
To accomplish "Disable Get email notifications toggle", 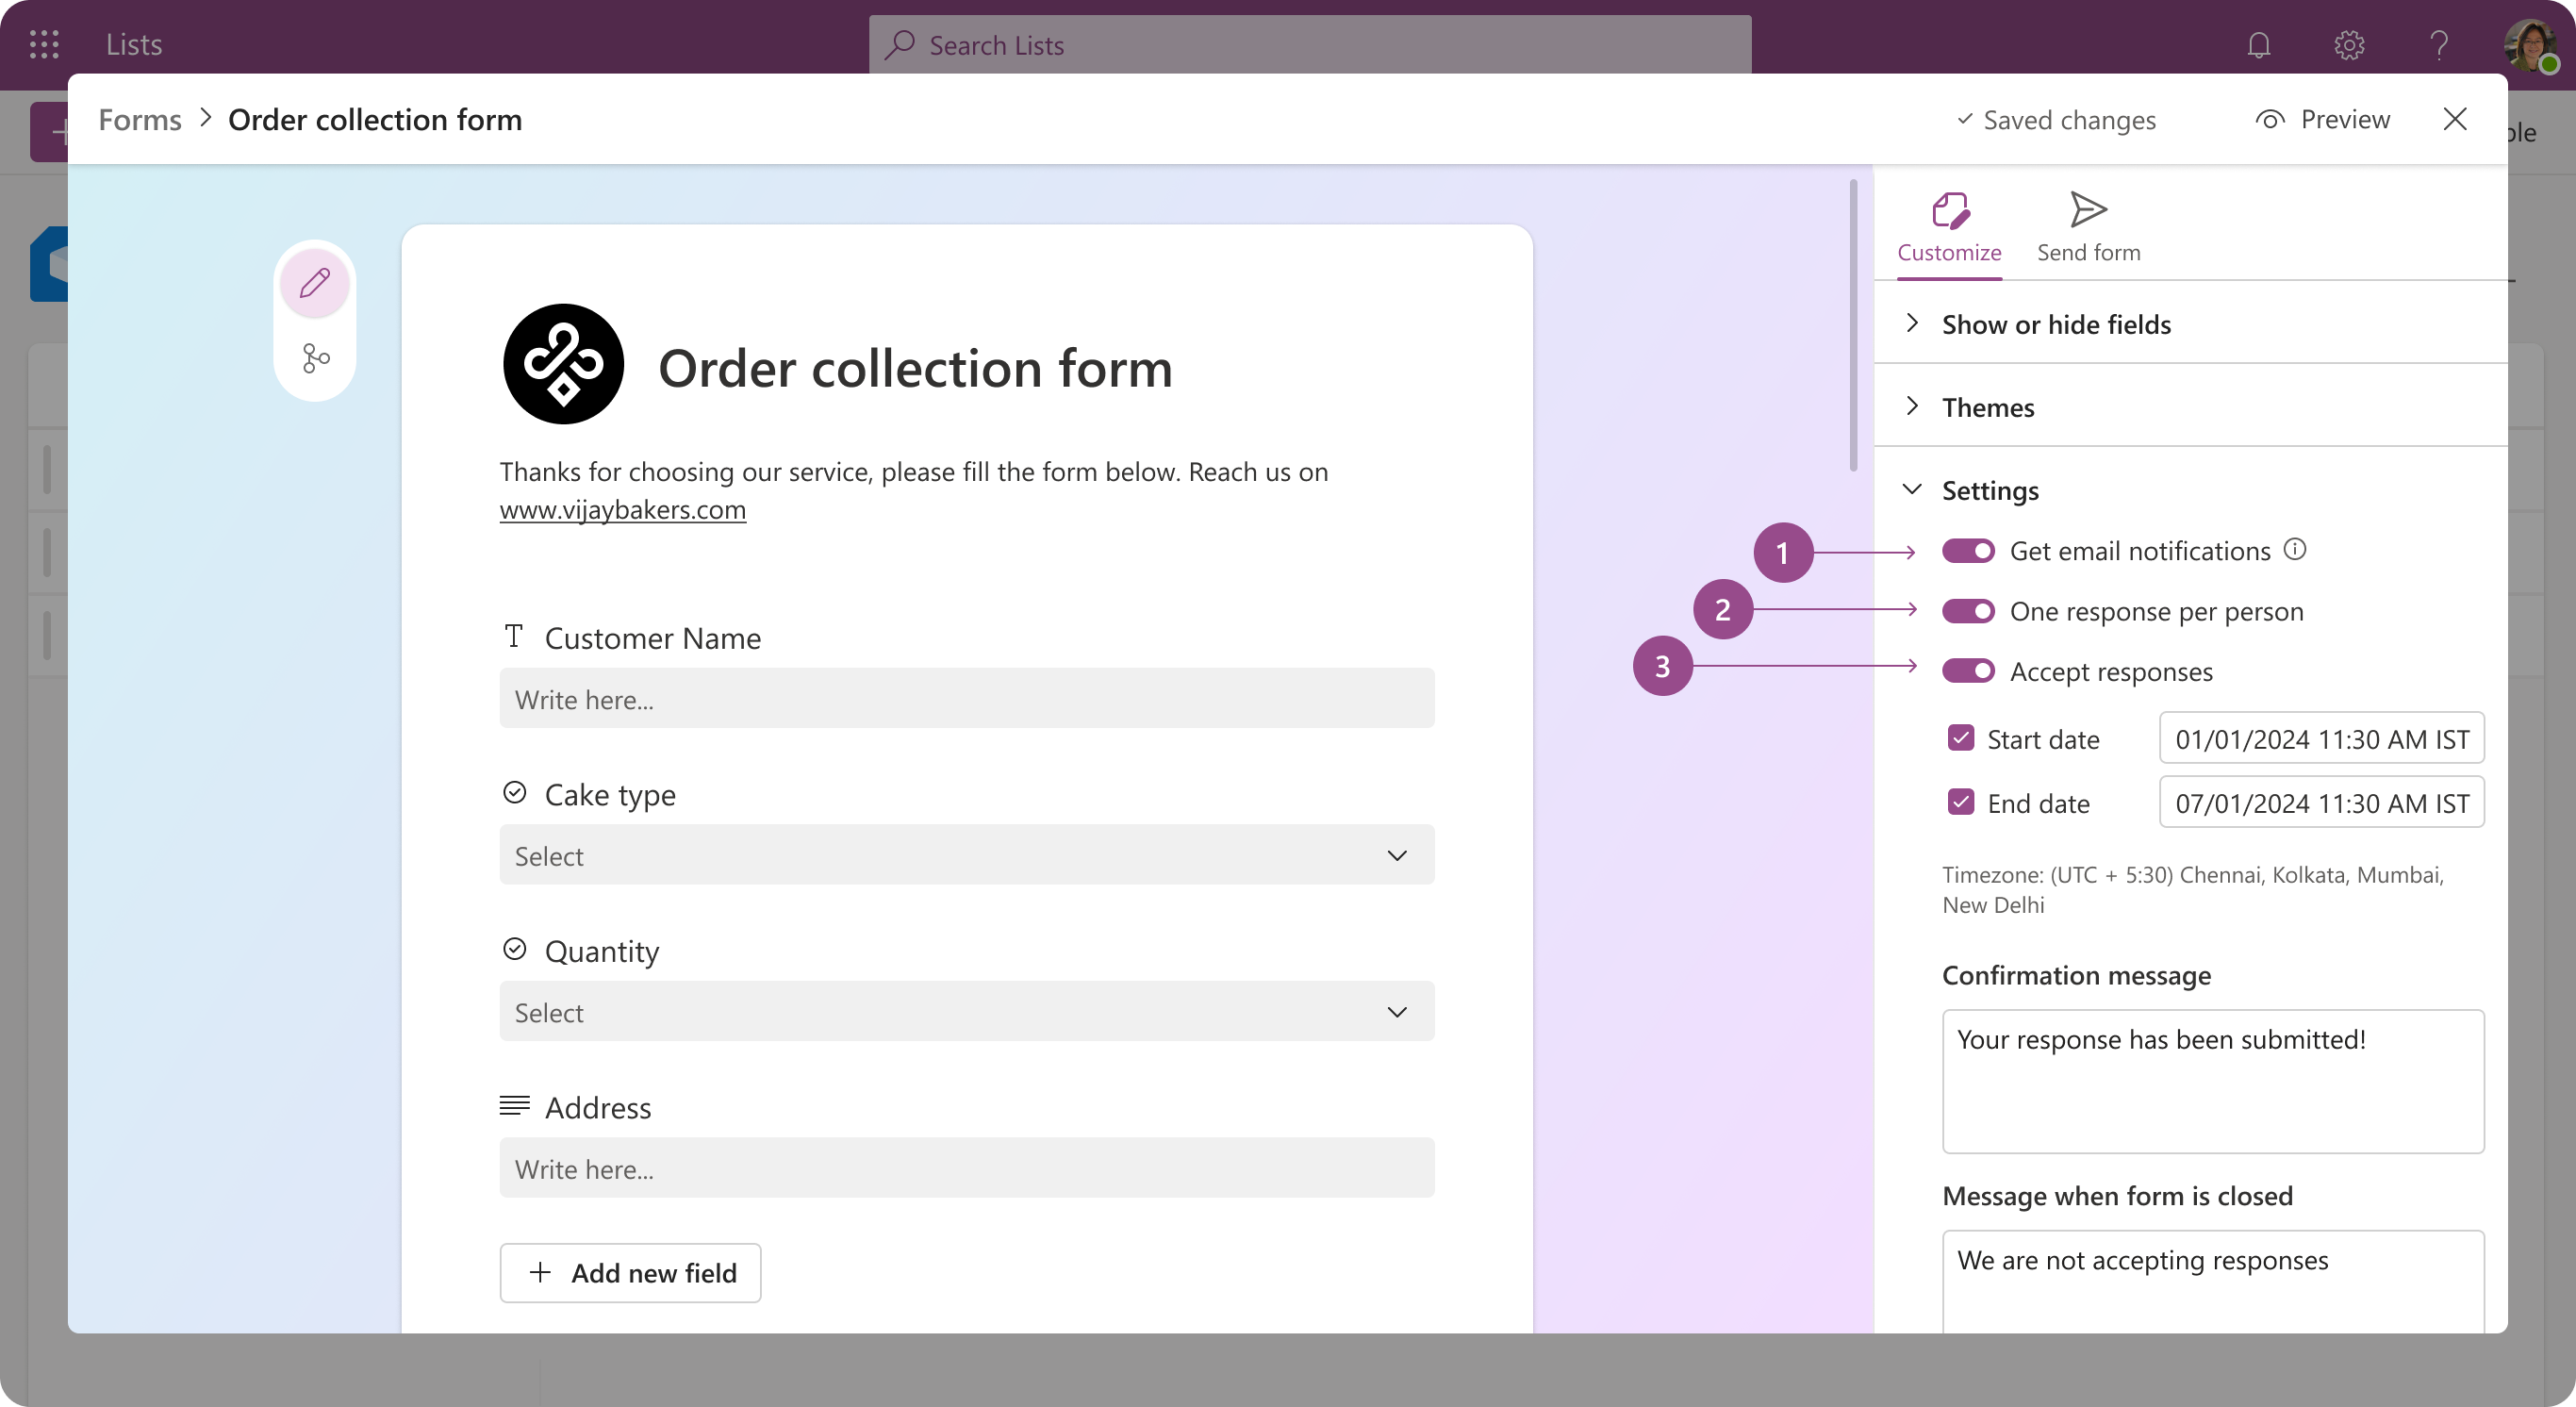I will 1968,551.
